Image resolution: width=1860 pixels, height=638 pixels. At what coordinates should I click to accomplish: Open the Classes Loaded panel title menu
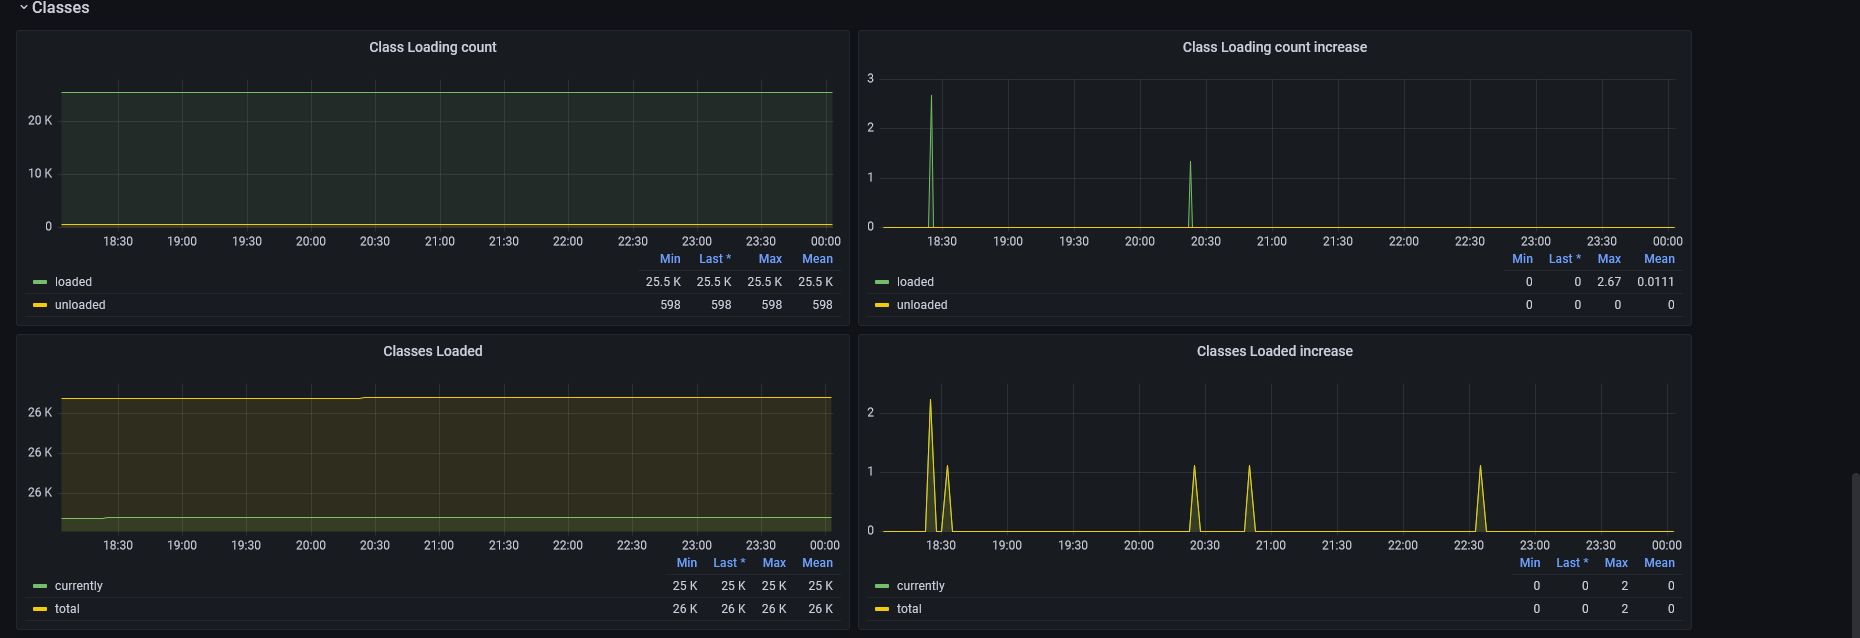[x=432, y=351]
